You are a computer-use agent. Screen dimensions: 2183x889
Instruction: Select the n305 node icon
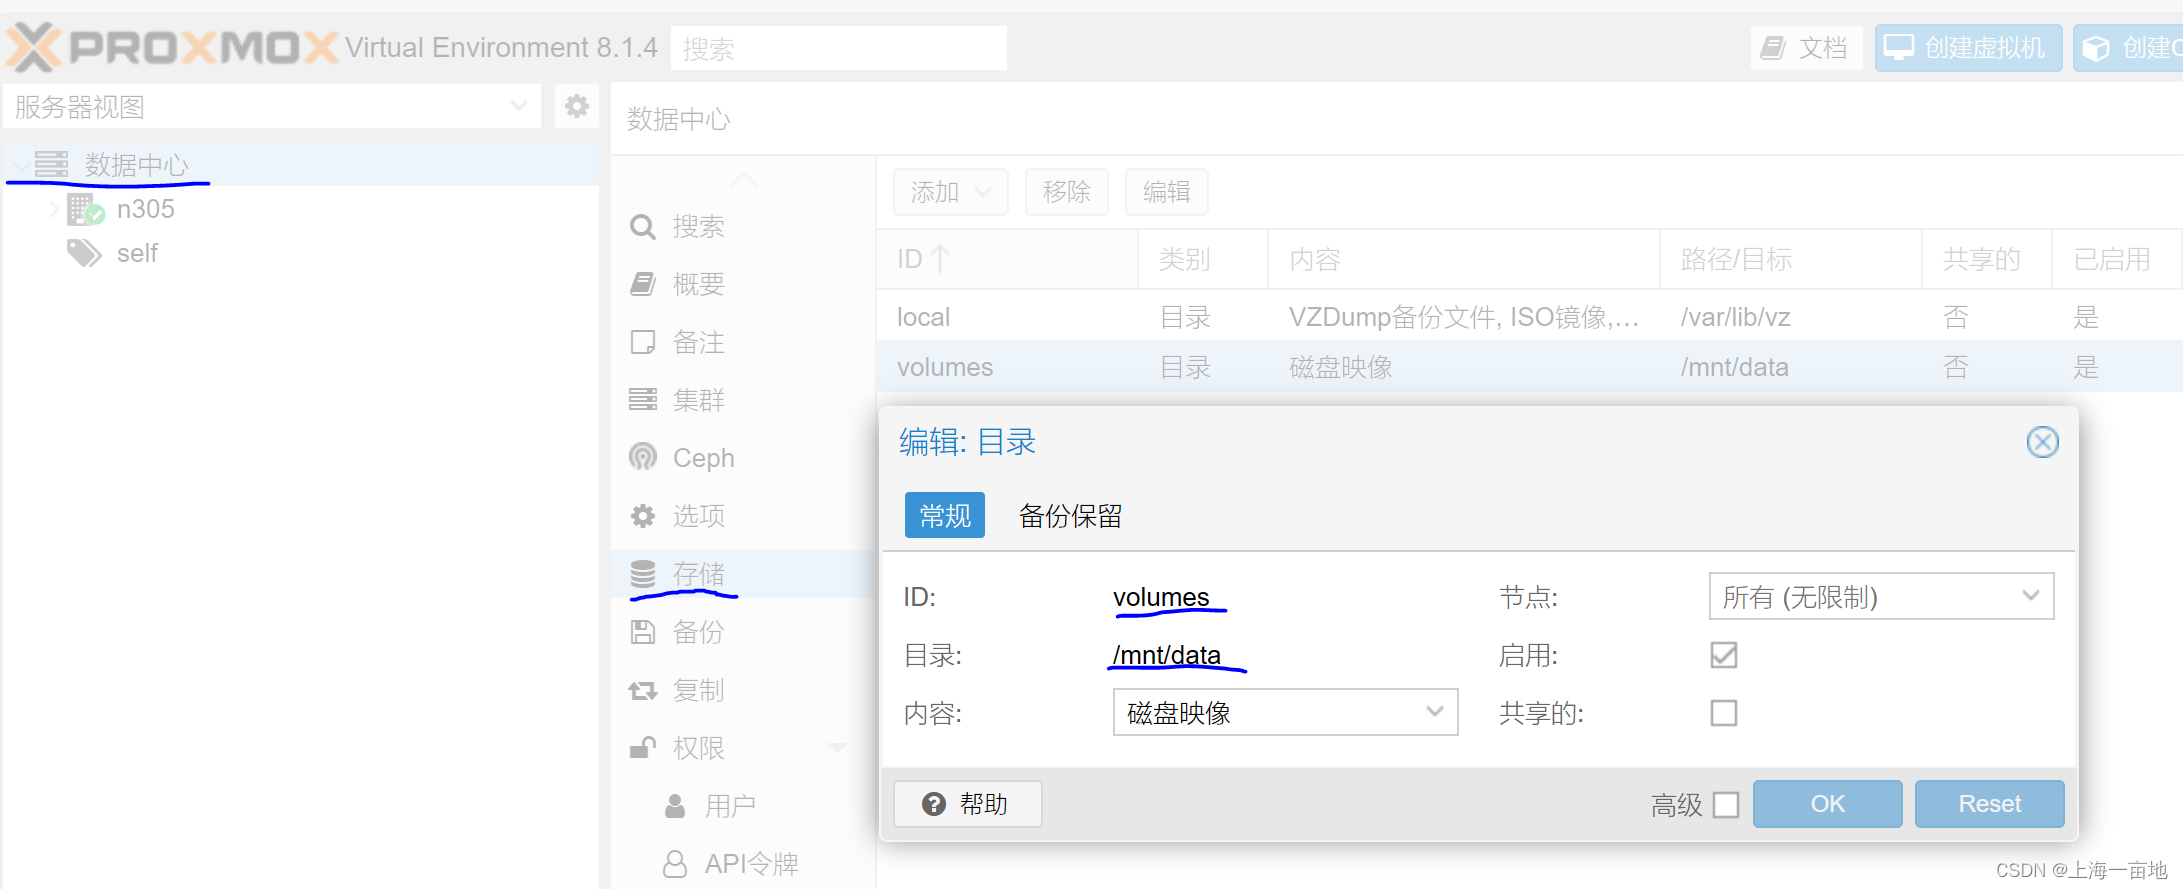85,209
